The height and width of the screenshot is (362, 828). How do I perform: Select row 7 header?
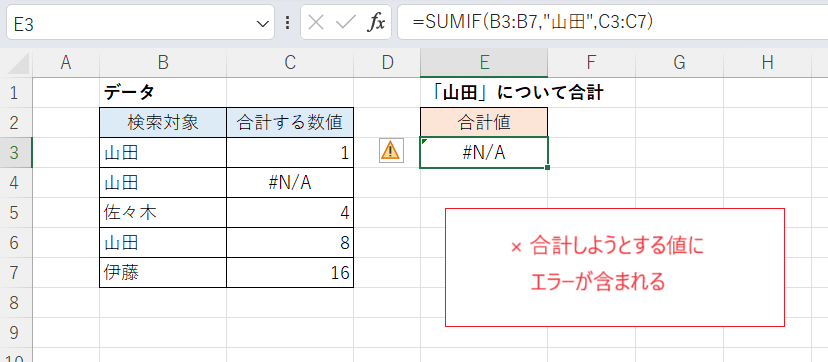[16, 273]
